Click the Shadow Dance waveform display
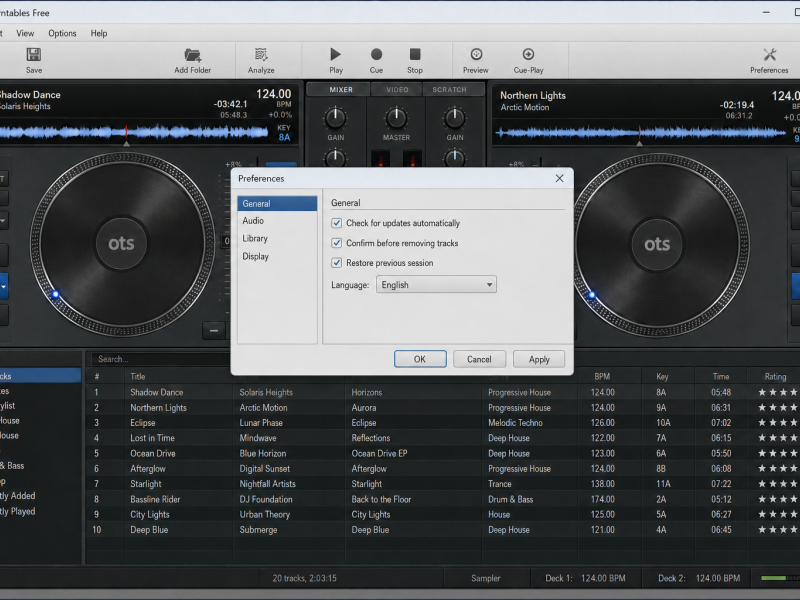 (x=134, y=133)
